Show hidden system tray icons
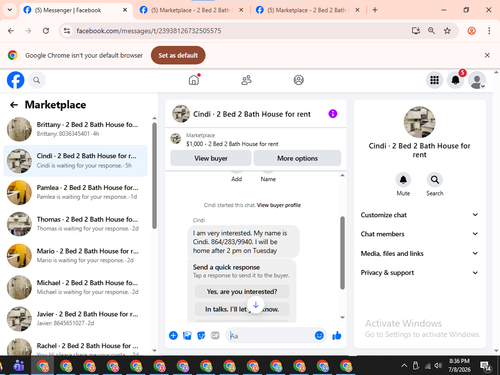The image size is (500, 375). [404, 366]
